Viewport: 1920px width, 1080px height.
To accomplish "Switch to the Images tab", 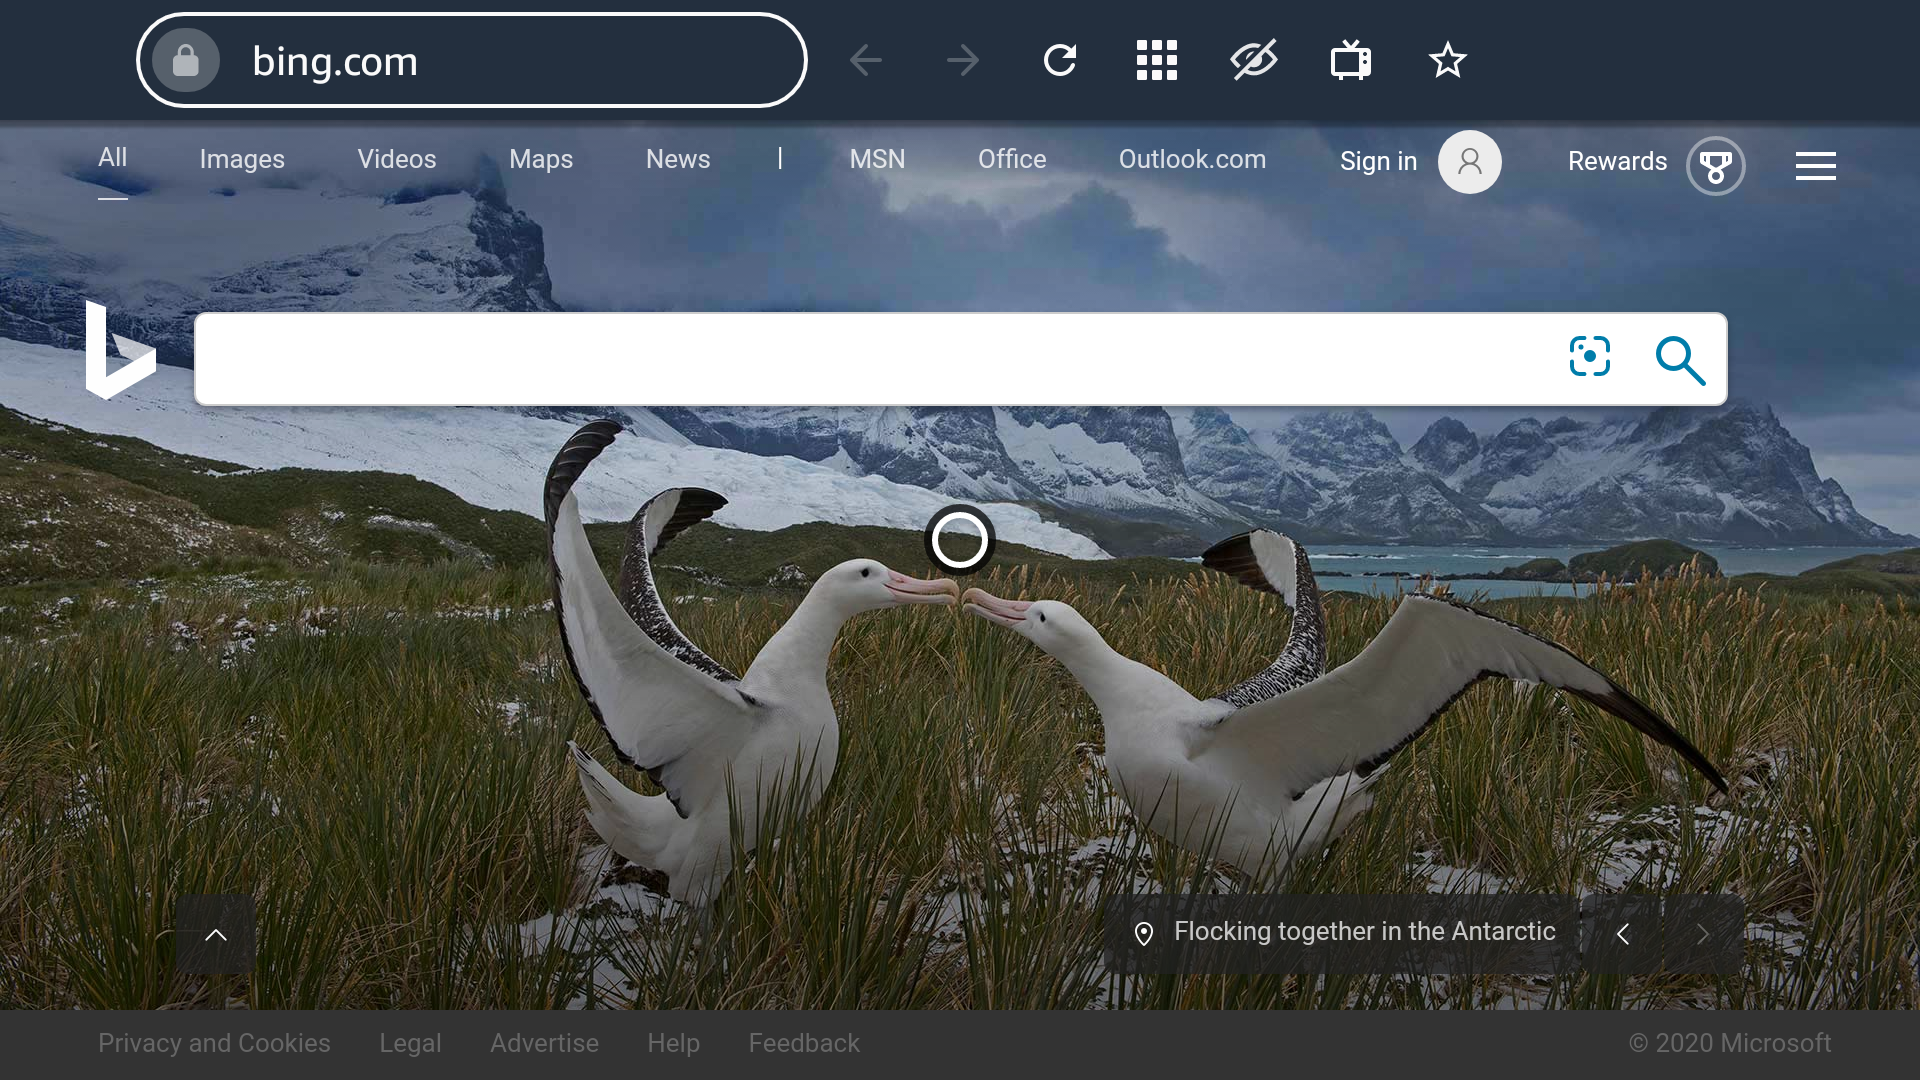I will click(242, 159).
